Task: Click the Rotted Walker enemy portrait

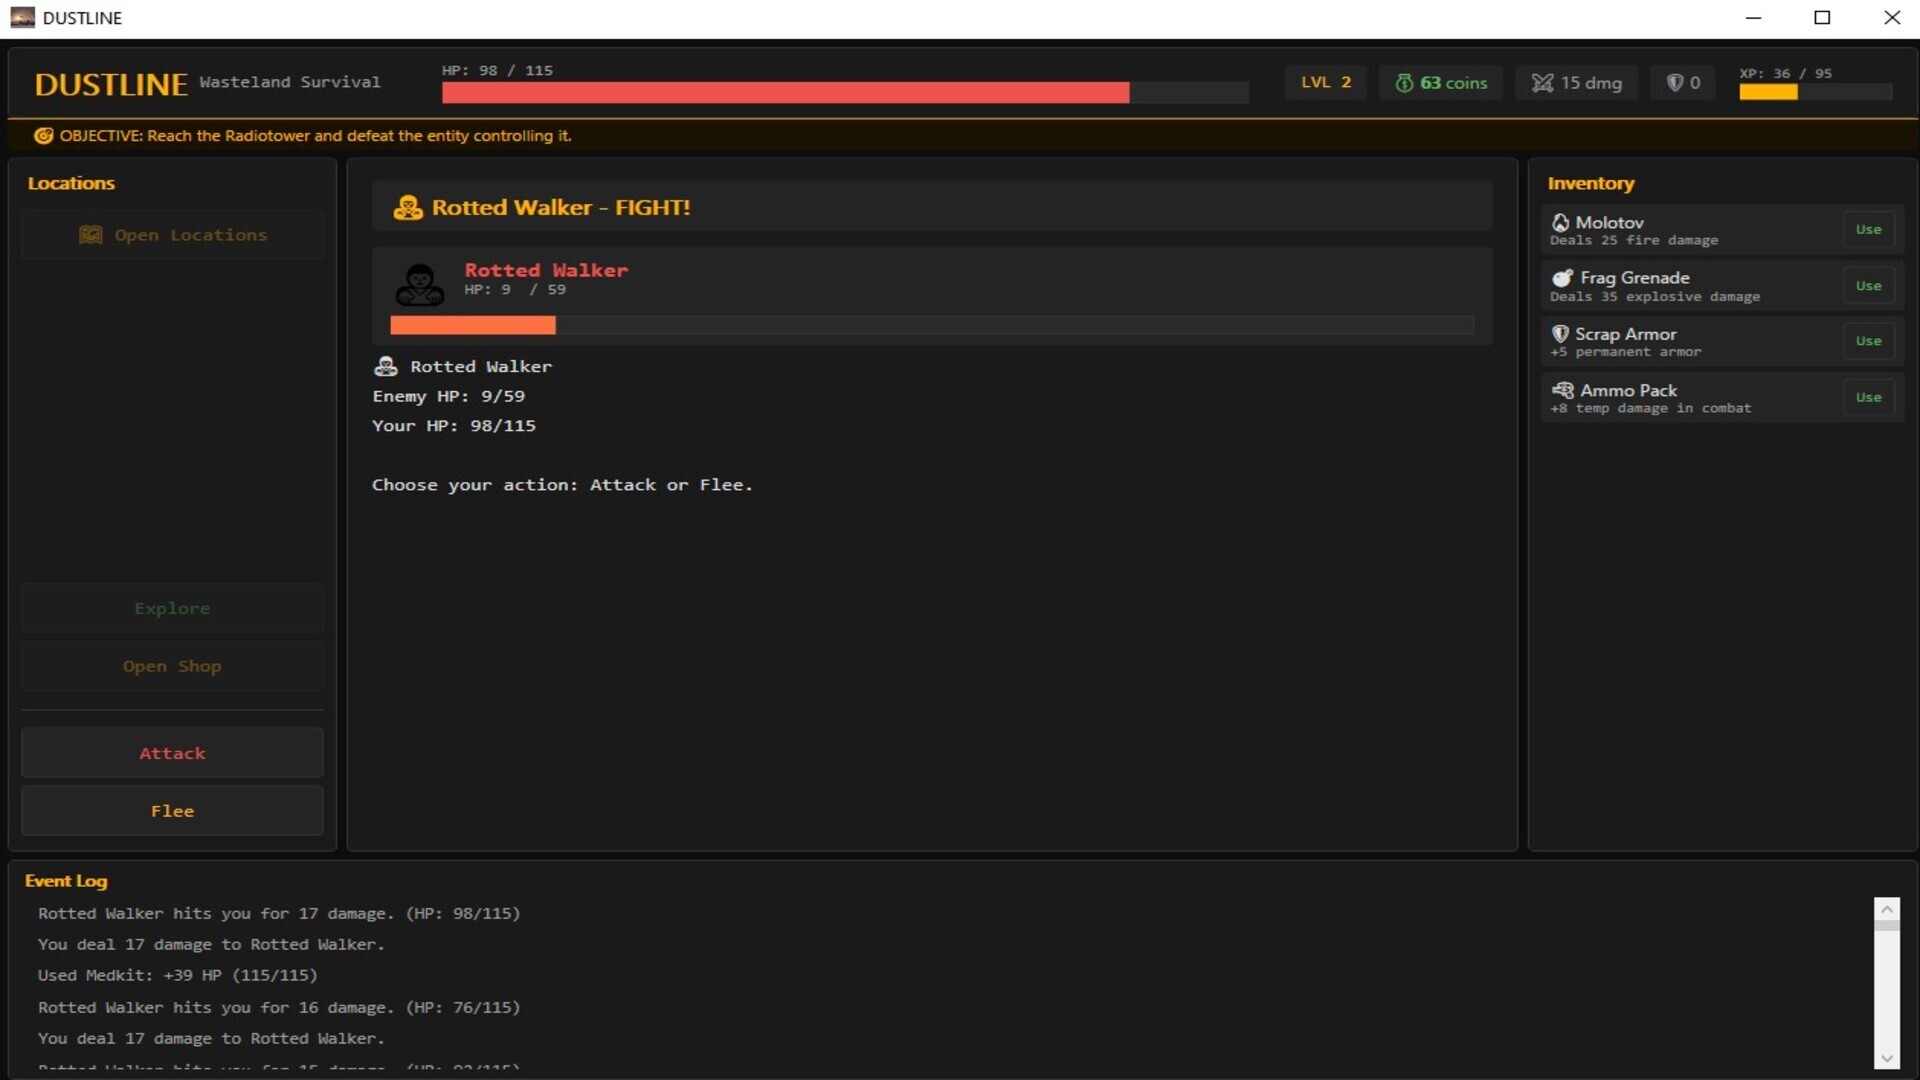Action: tap(420, 285)
